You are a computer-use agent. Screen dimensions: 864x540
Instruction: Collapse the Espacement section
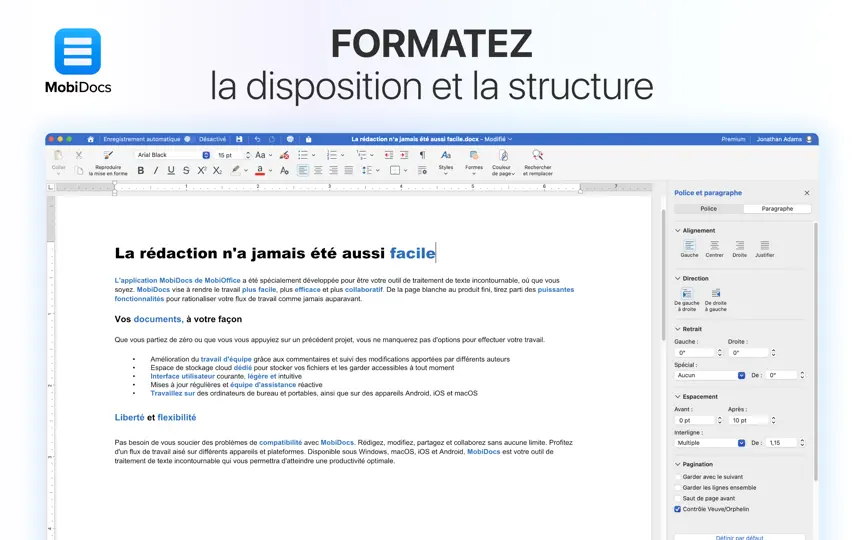tap(678, 397)
